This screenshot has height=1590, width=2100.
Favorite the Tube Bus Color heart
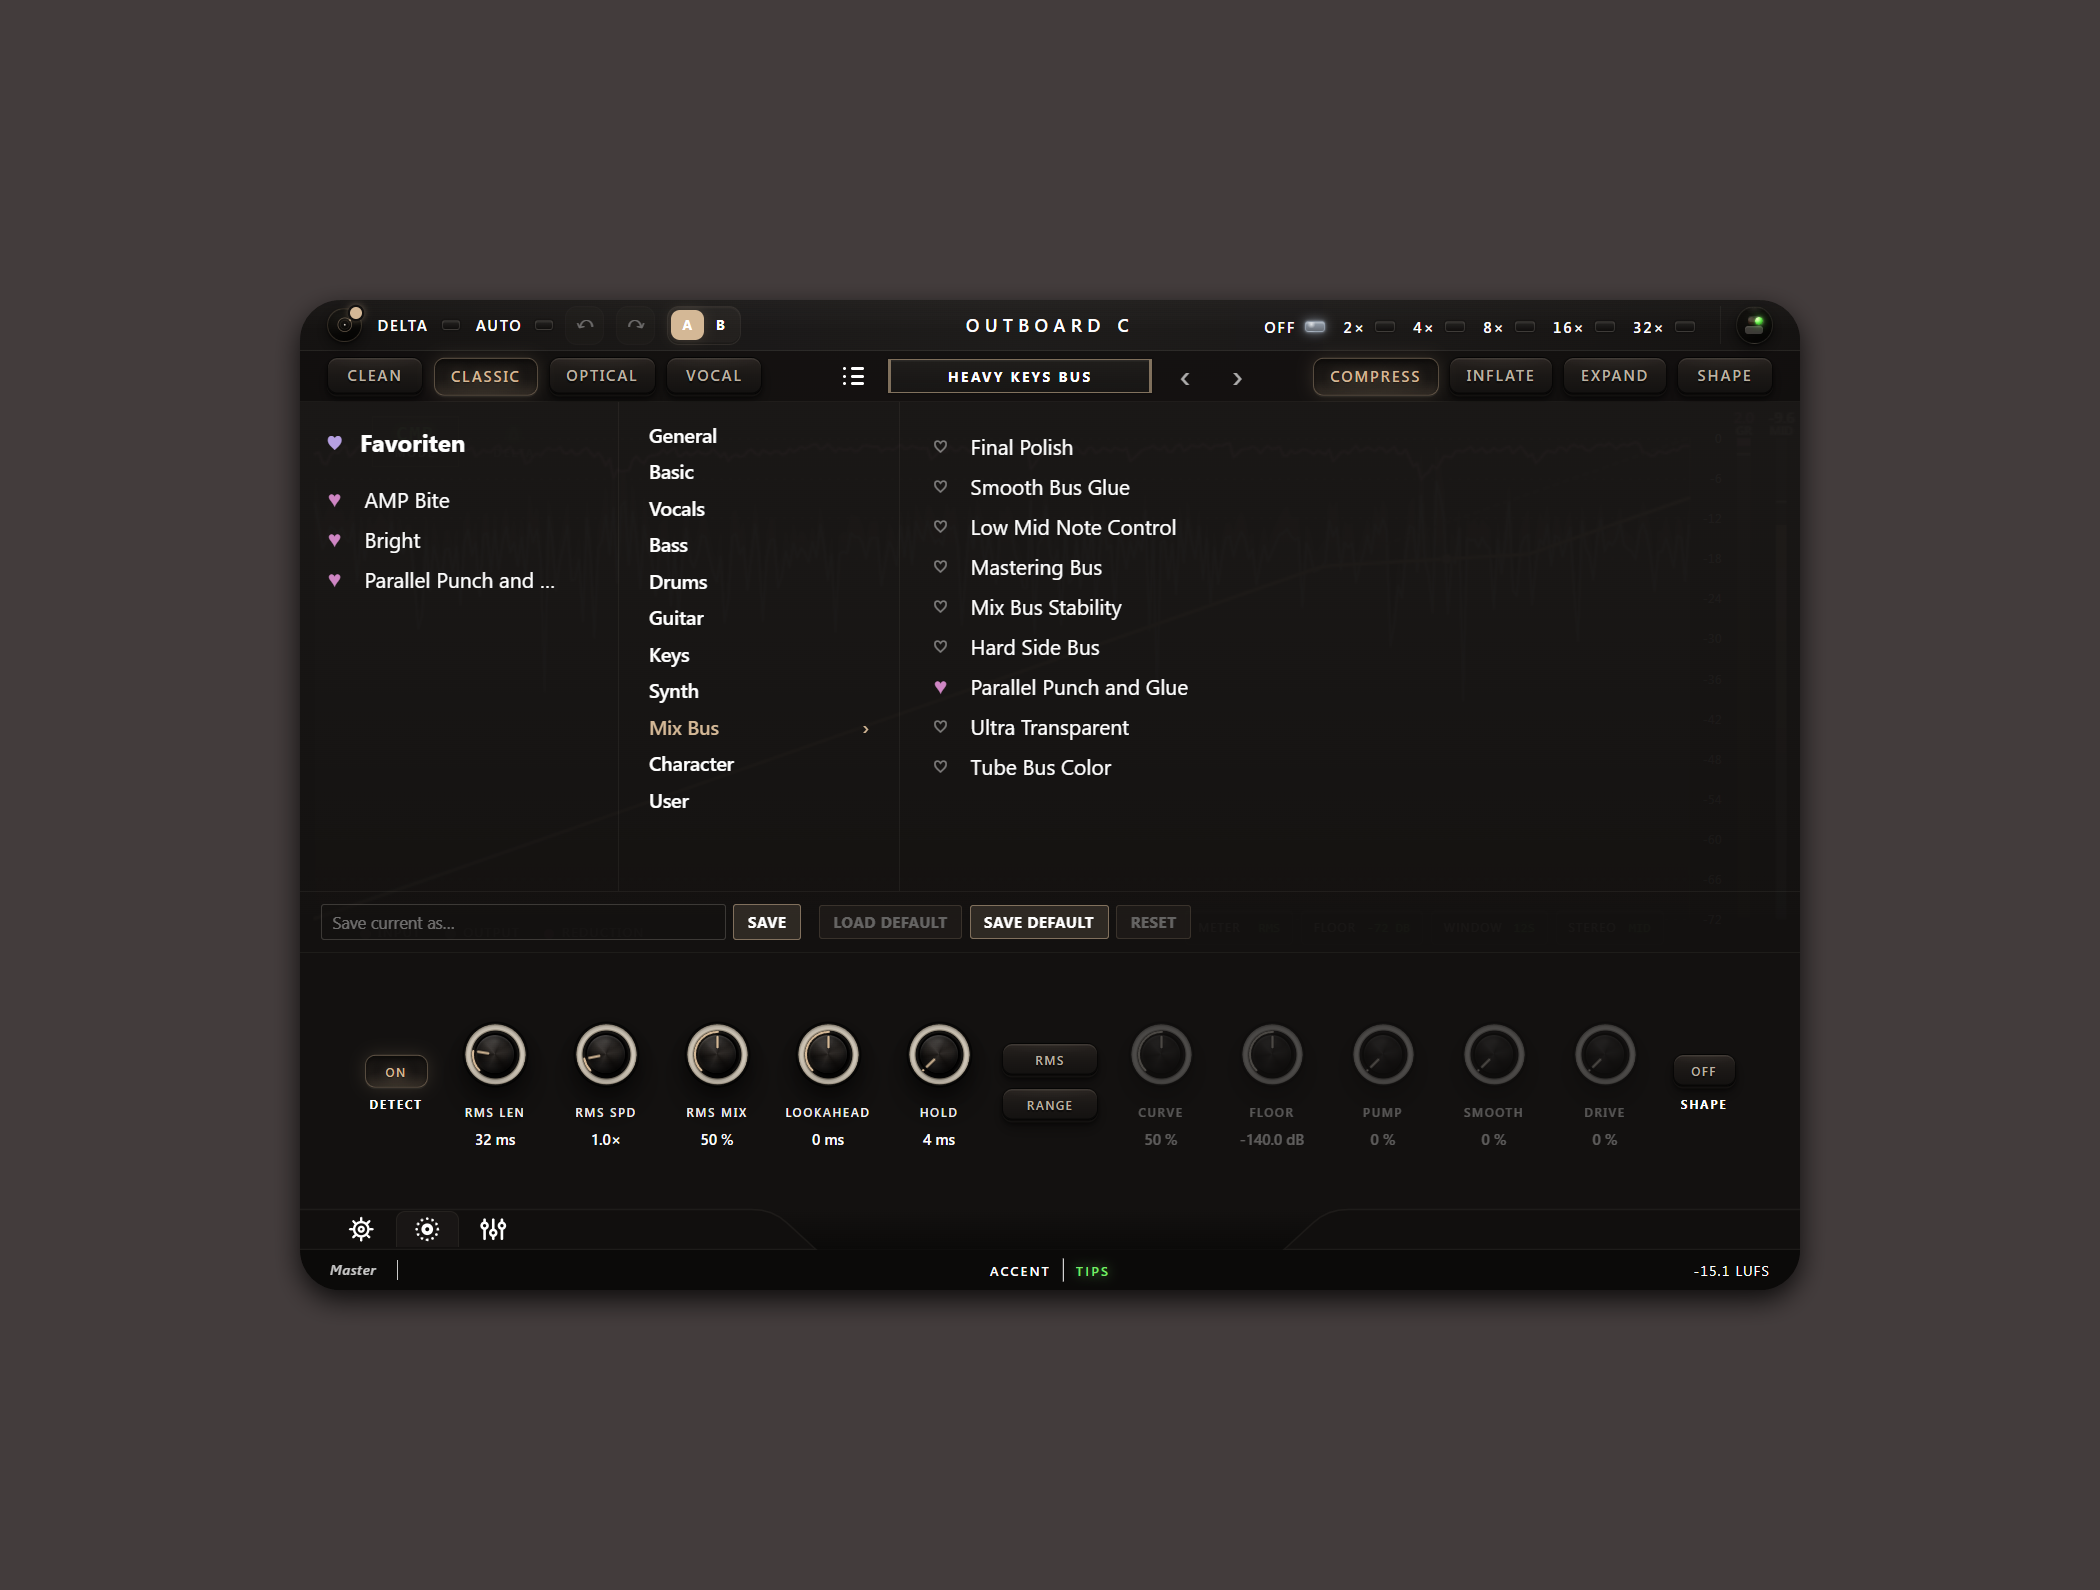pos(940,767)
